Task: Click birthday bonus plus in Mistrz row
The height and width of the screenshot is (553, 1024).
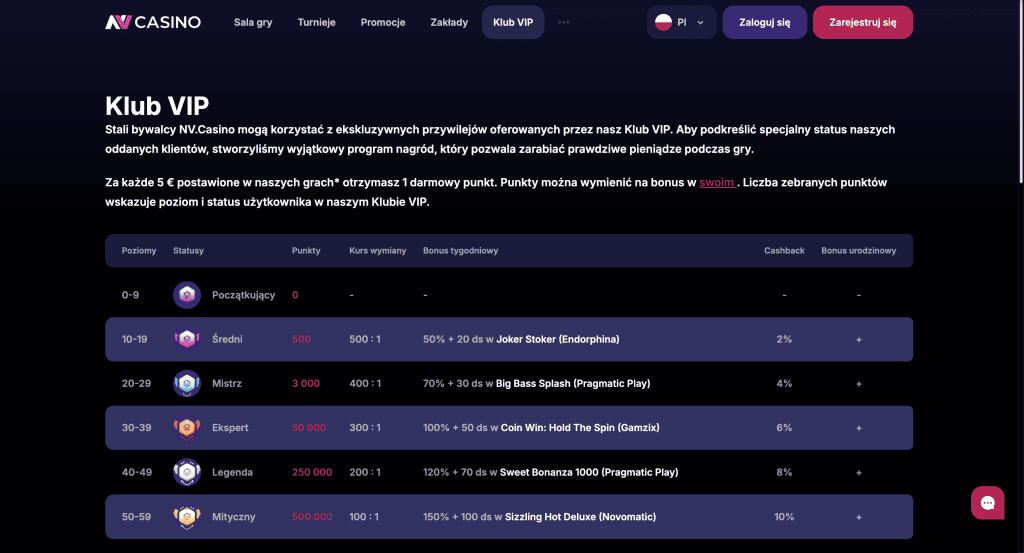Action: pyautogui.click(x=859, y=384)
